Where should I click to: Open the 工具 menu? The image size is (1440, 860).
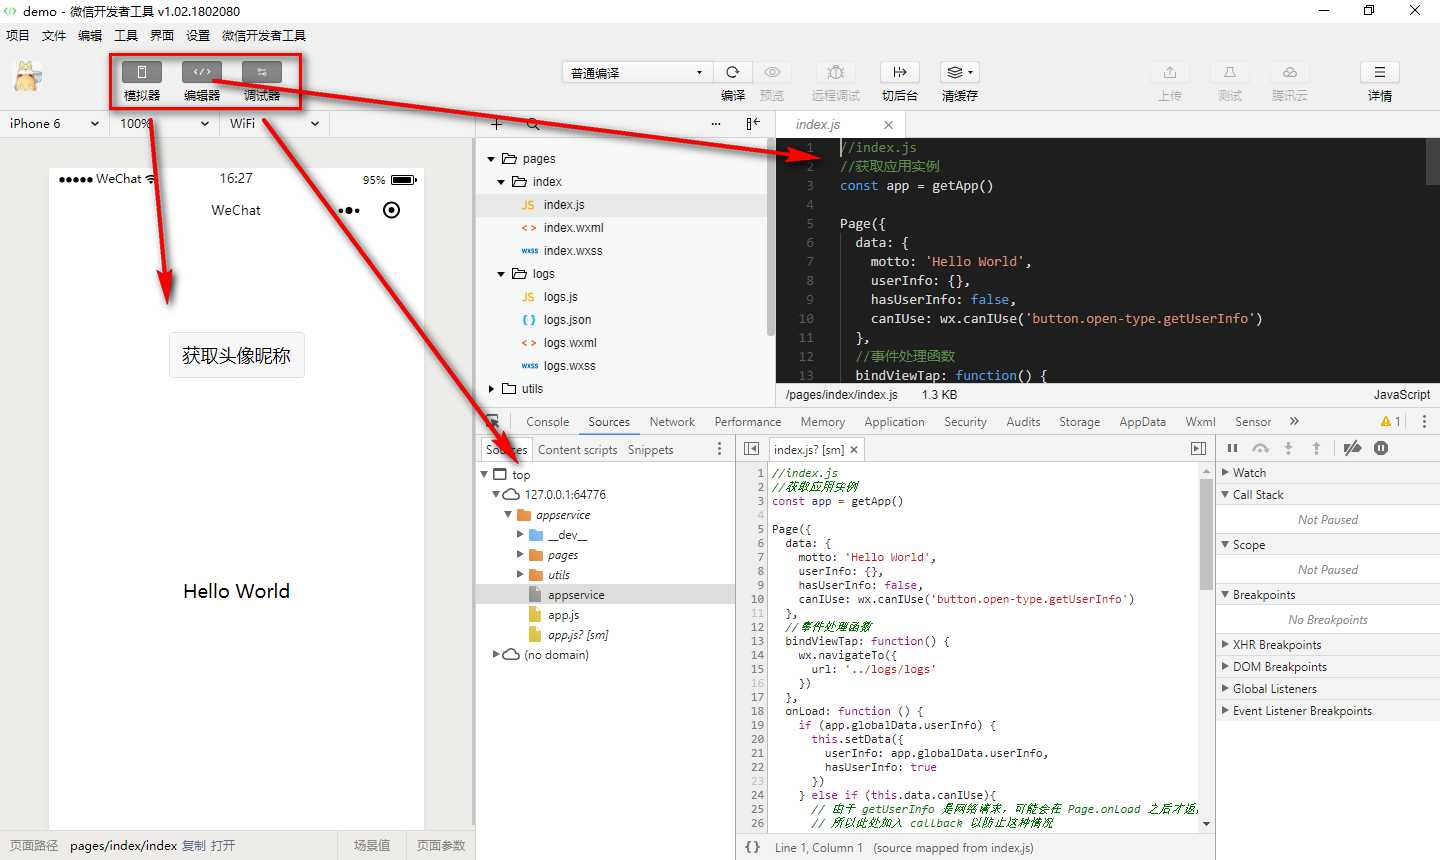tap(126, 35)
